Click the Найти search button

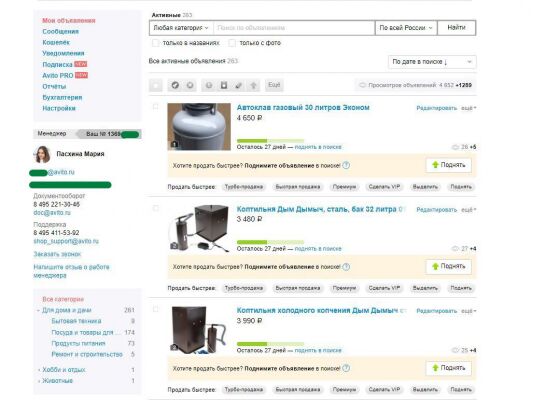click(x=457, y=28)
